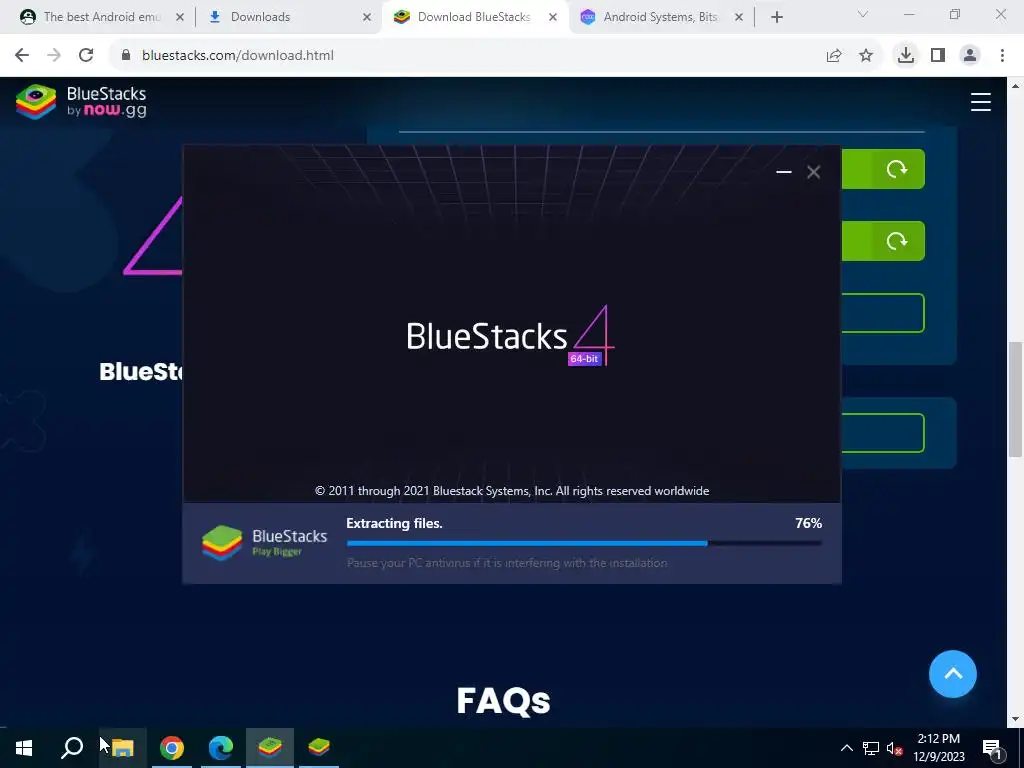This screenshot has height=768, width=1024.
Task: Click the site lock icon
Action: click(x=126, y=56)
